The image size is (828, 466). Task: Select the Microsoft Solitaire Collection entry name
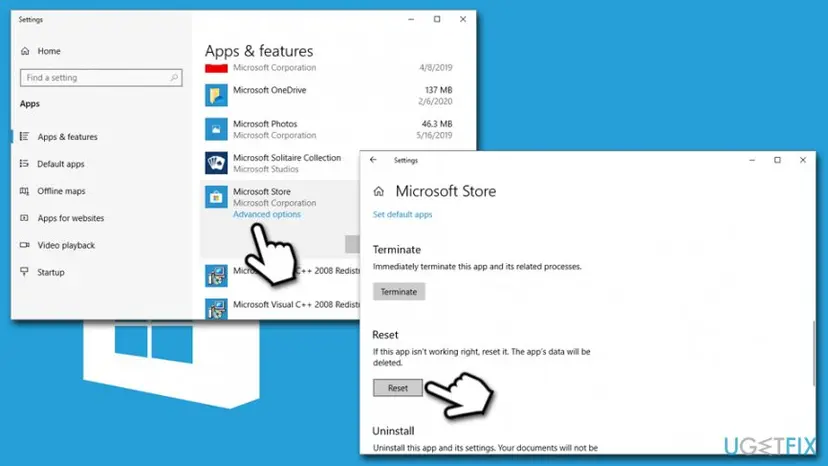pos(287,158)
